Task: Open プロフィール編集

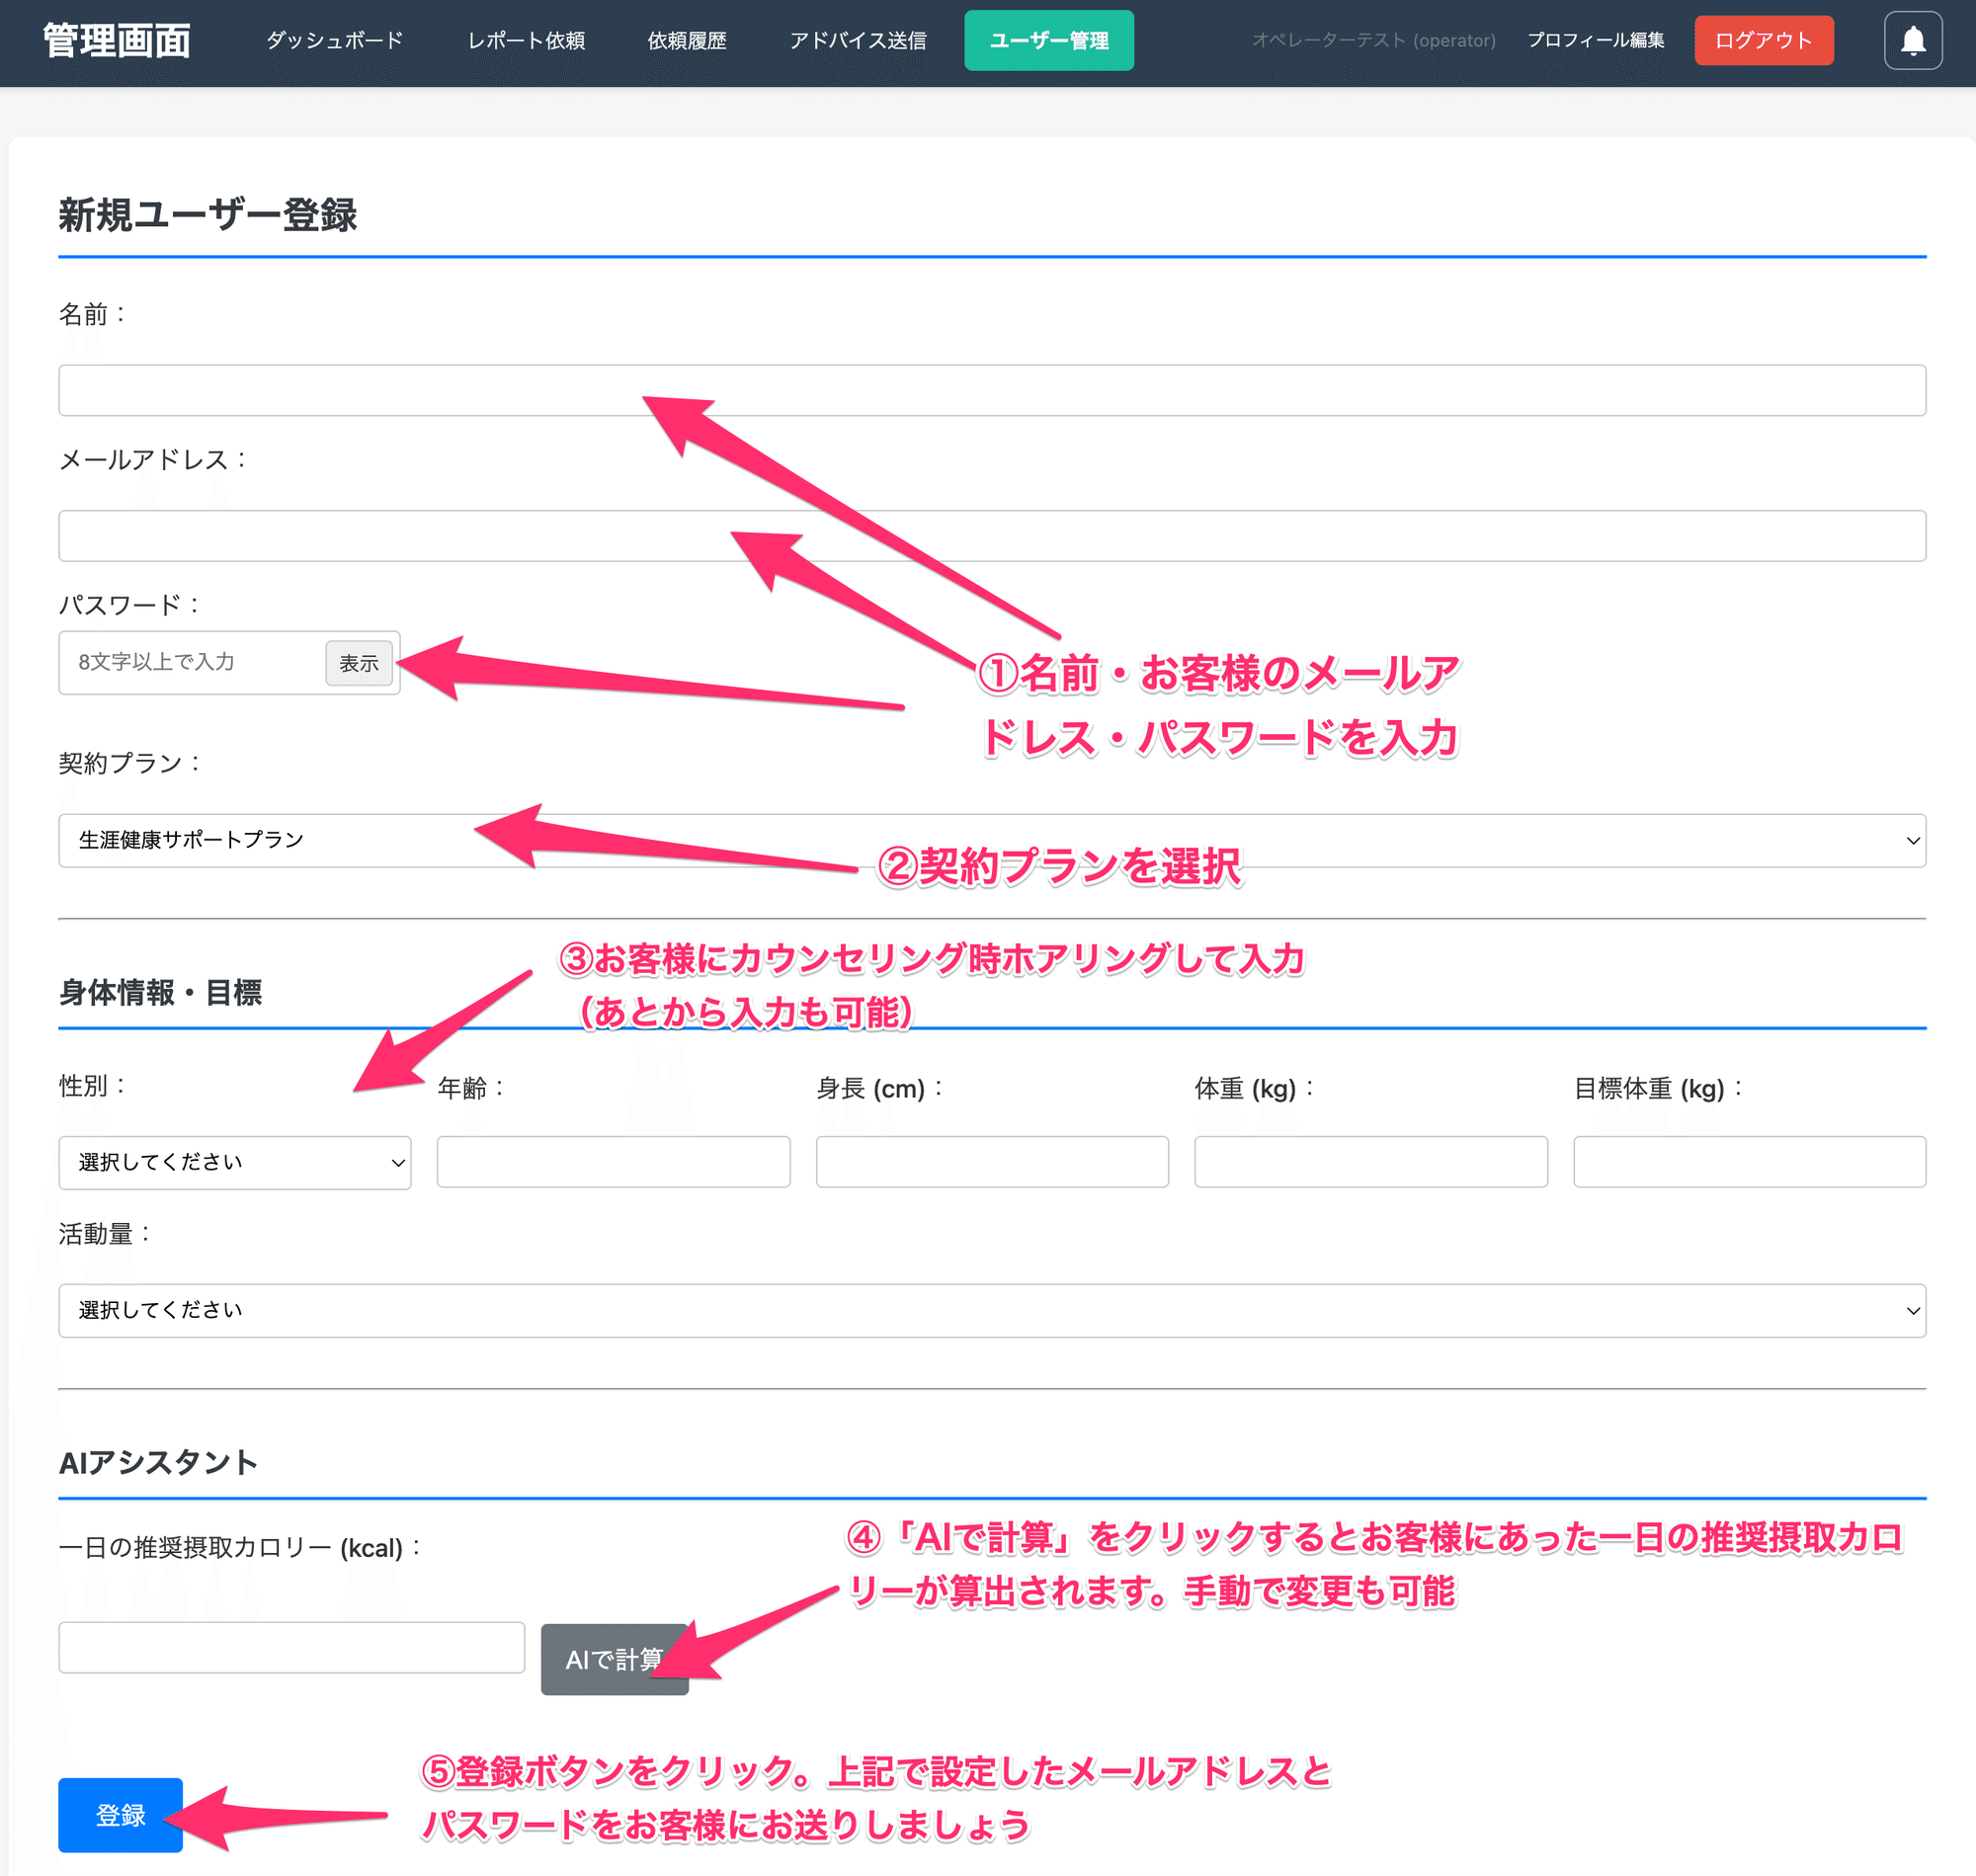Action: [x=1596, y=40]
